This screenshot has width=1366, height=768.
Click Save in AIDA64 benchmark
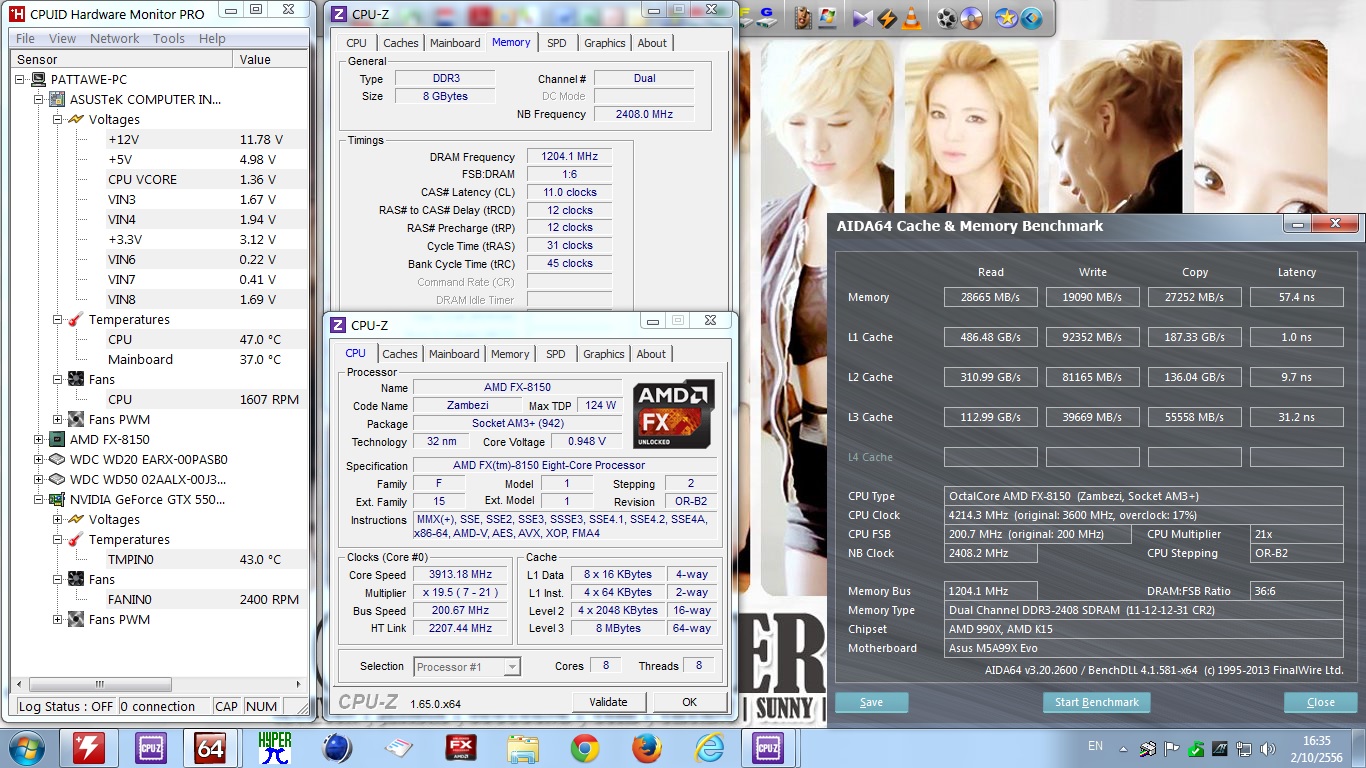(872, 702)
